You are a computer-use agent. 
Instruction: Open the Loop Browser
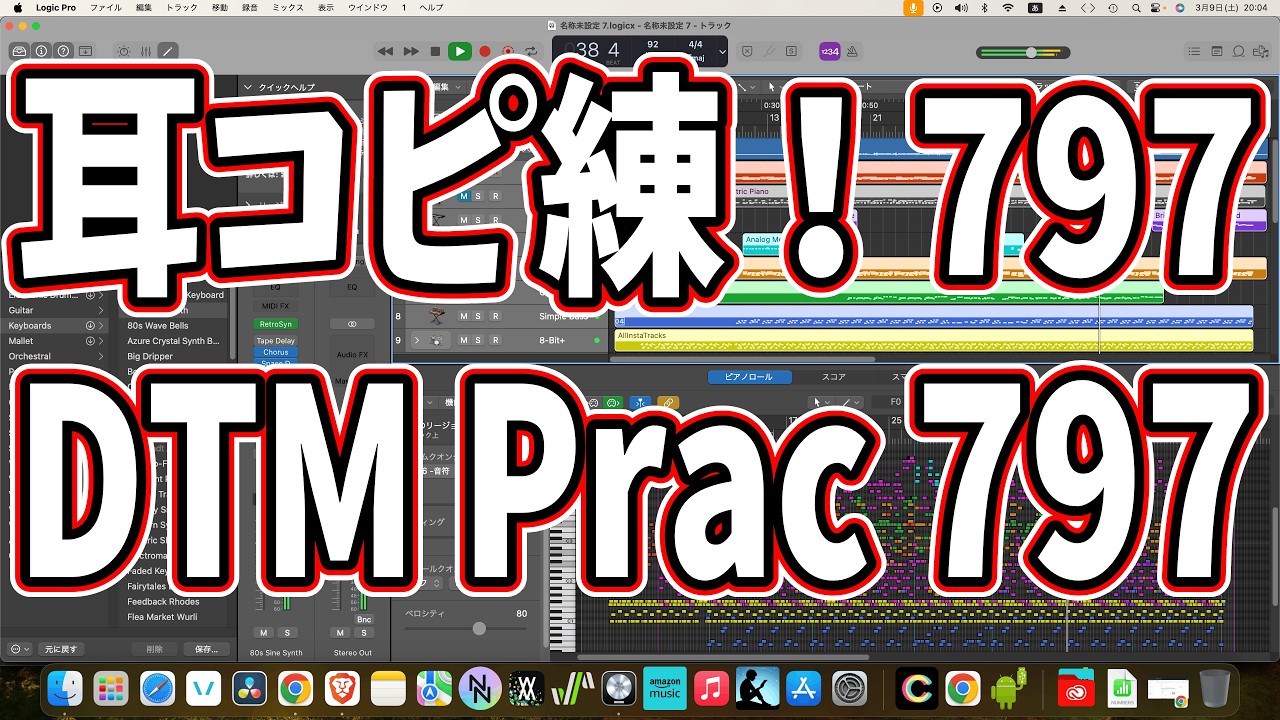[1239, 51]
